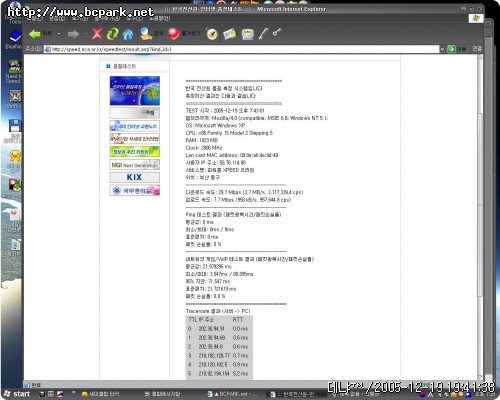500x400 pixels.
Task: Switch to the speed test IE taskbar button
Action: coord(295,394)
